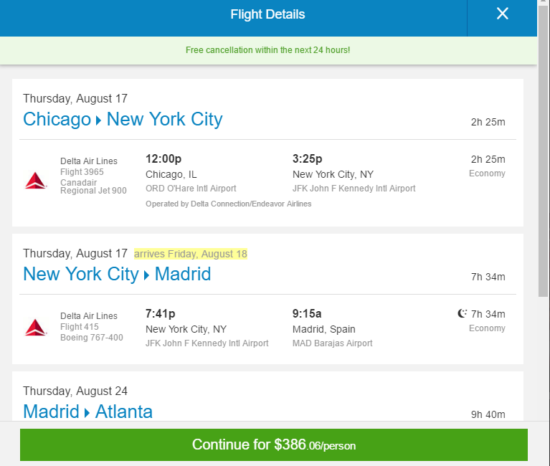Click the Operated by Delta Connection/Endeavor note
This screenshot has width=550, height=466.
click(228, 204)
